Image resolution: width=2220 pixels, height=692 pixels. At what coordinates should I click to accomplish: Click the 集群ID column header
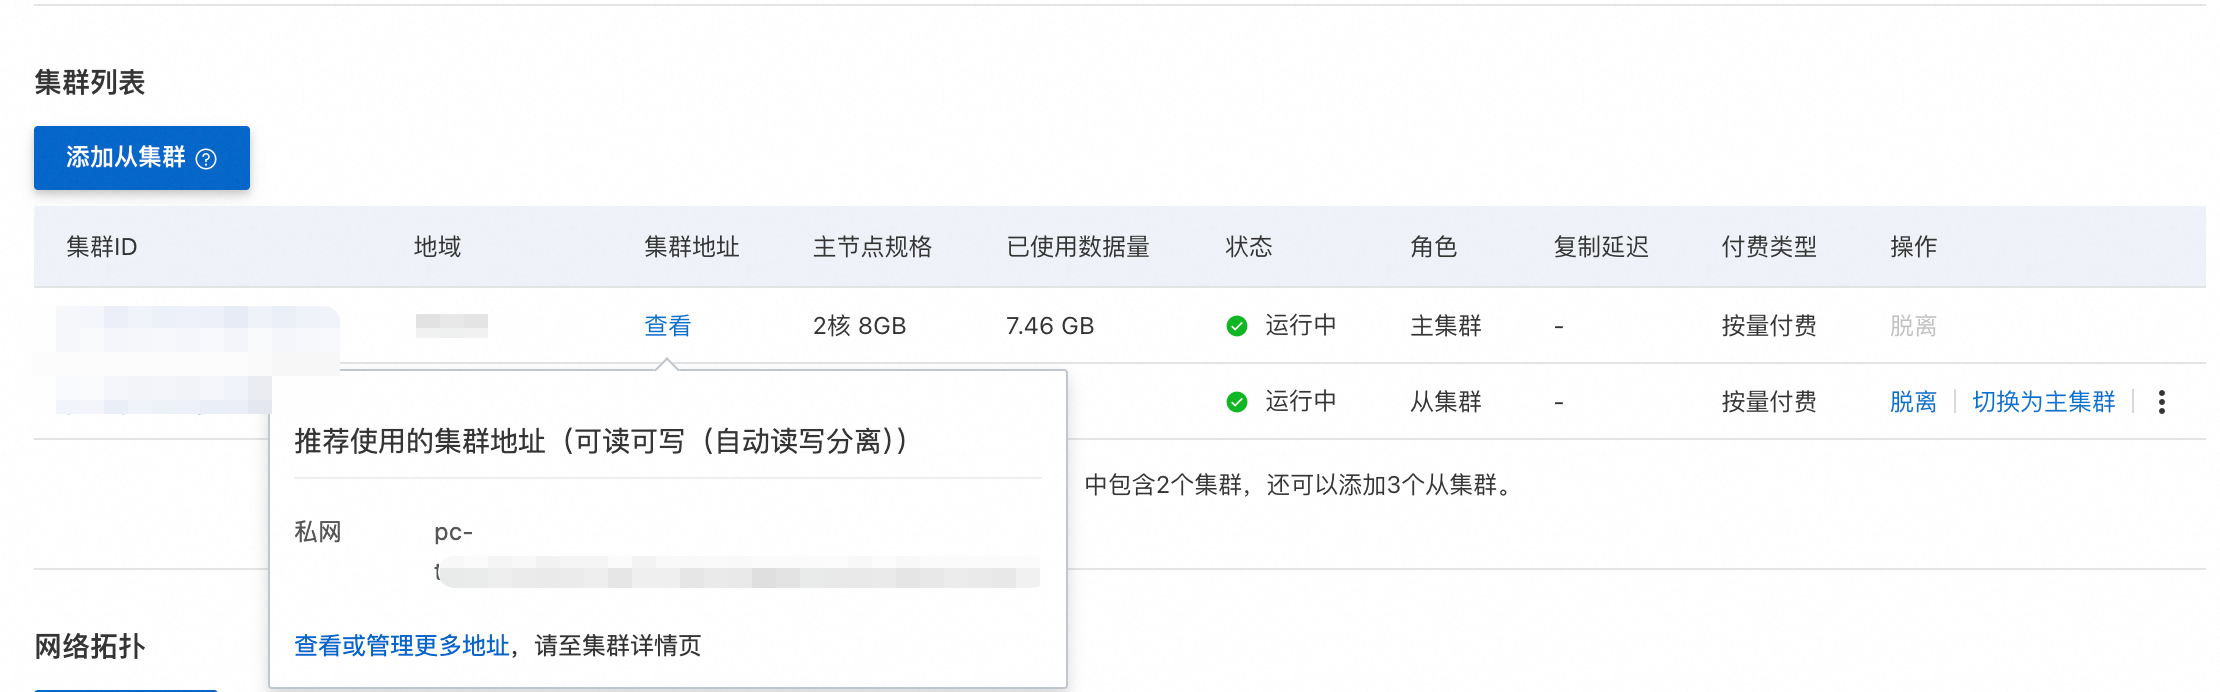tap(102, 247)
